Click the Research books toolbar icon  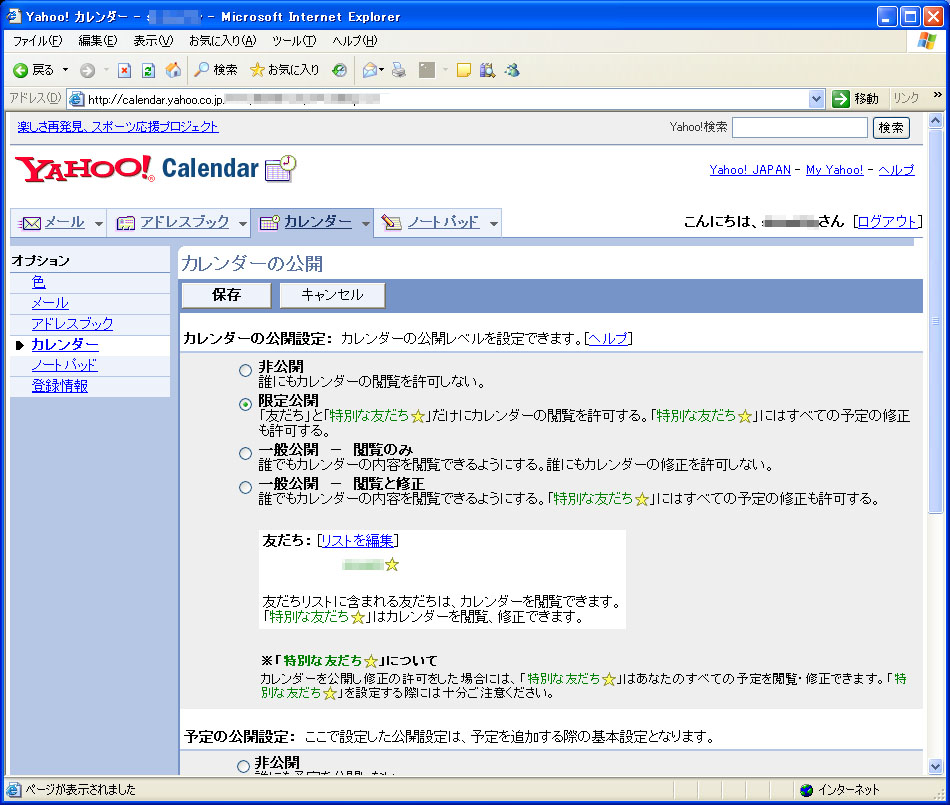coord(487,70)
